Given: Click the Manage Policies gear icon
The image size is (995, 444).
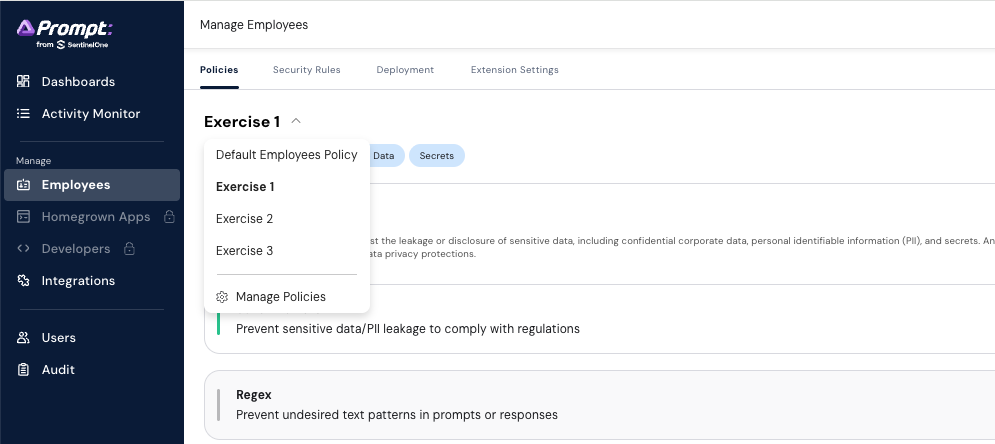Looking at the screenshot, I should (x=223, y=297).
